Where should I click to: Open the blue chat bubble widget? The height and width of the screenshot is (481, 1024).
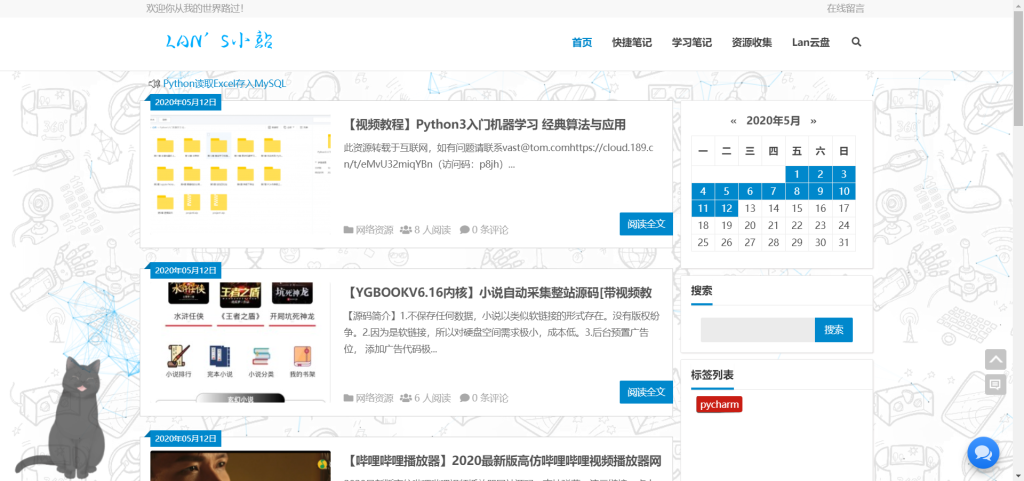983,452
